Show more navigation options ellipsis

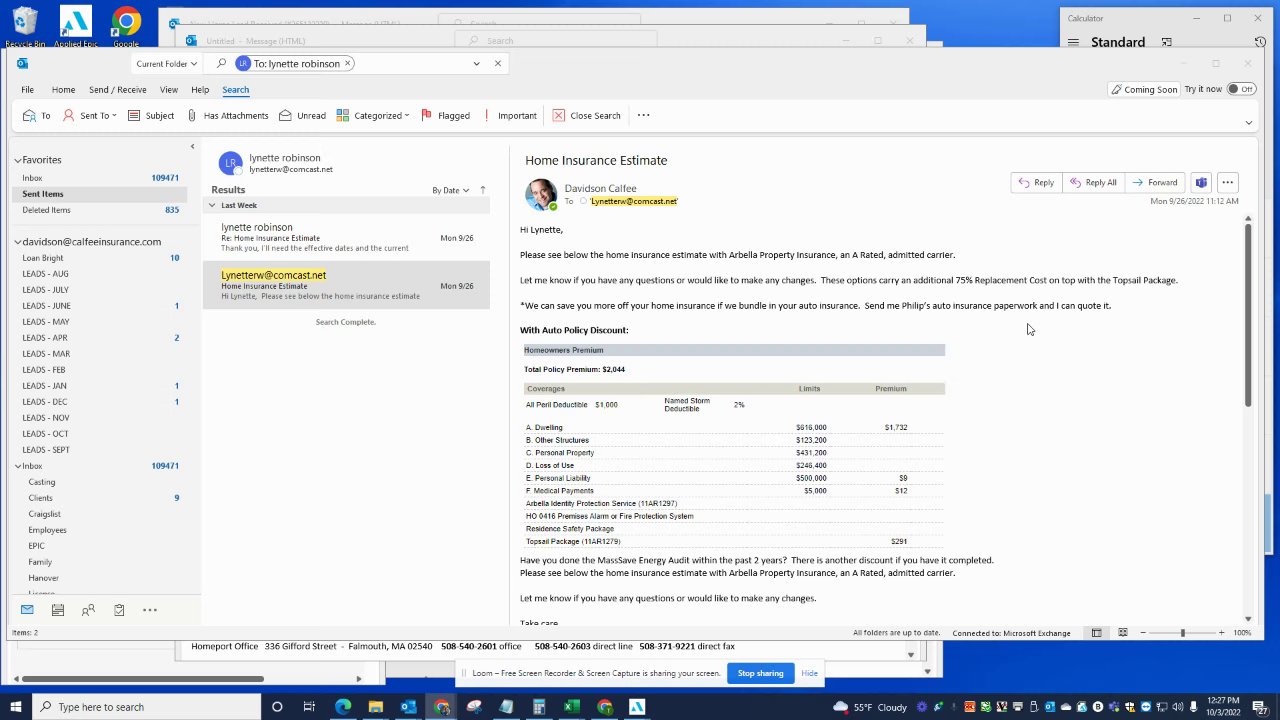(150, 610)
